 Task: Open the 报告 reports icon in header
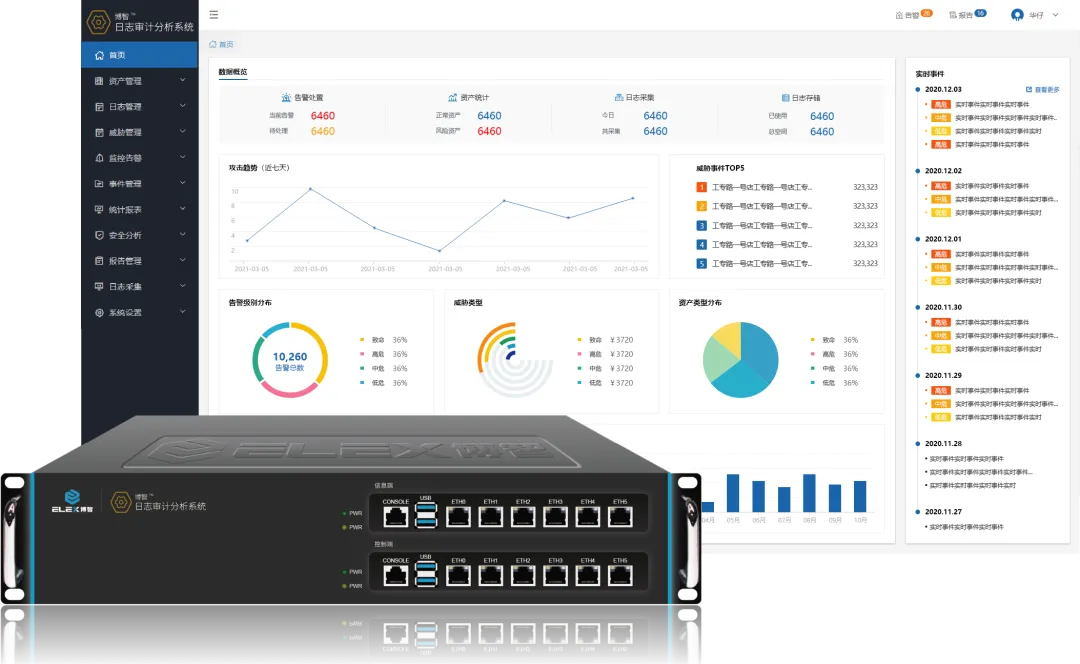point(953,16)
